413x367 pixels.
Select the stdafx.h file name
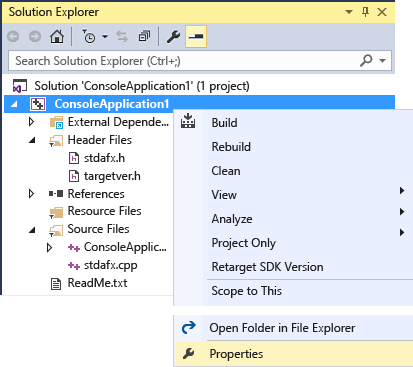point(104,158)
